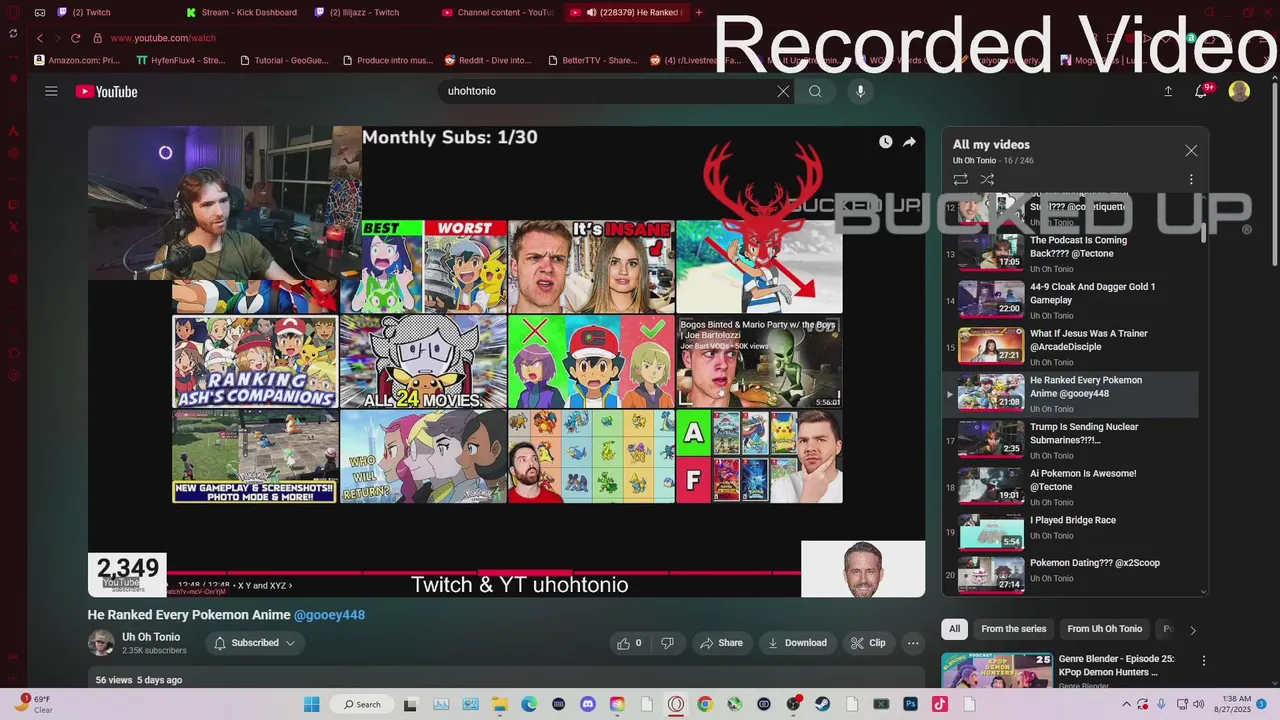Select the All filter chip
Image resolution: width=1280 pixels, height=720 pixels.
pyautogui.click(x=954, y=629)
